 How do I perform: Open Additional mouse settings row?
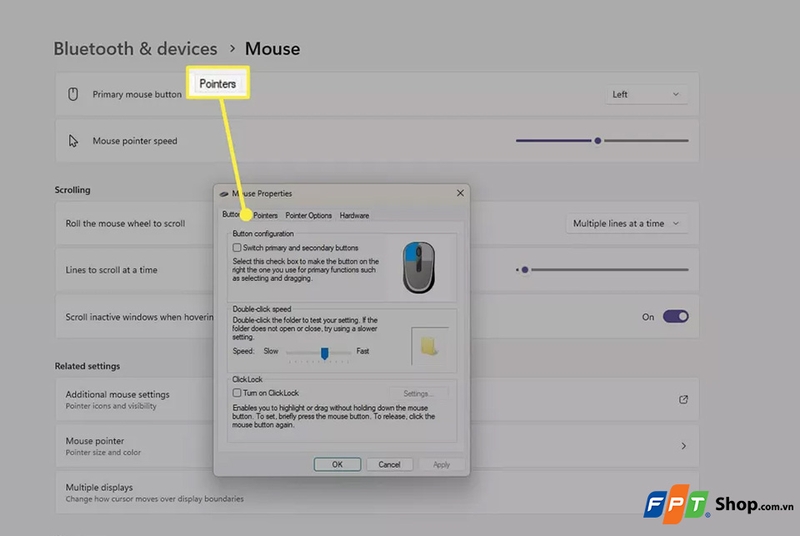coord(377,399)
